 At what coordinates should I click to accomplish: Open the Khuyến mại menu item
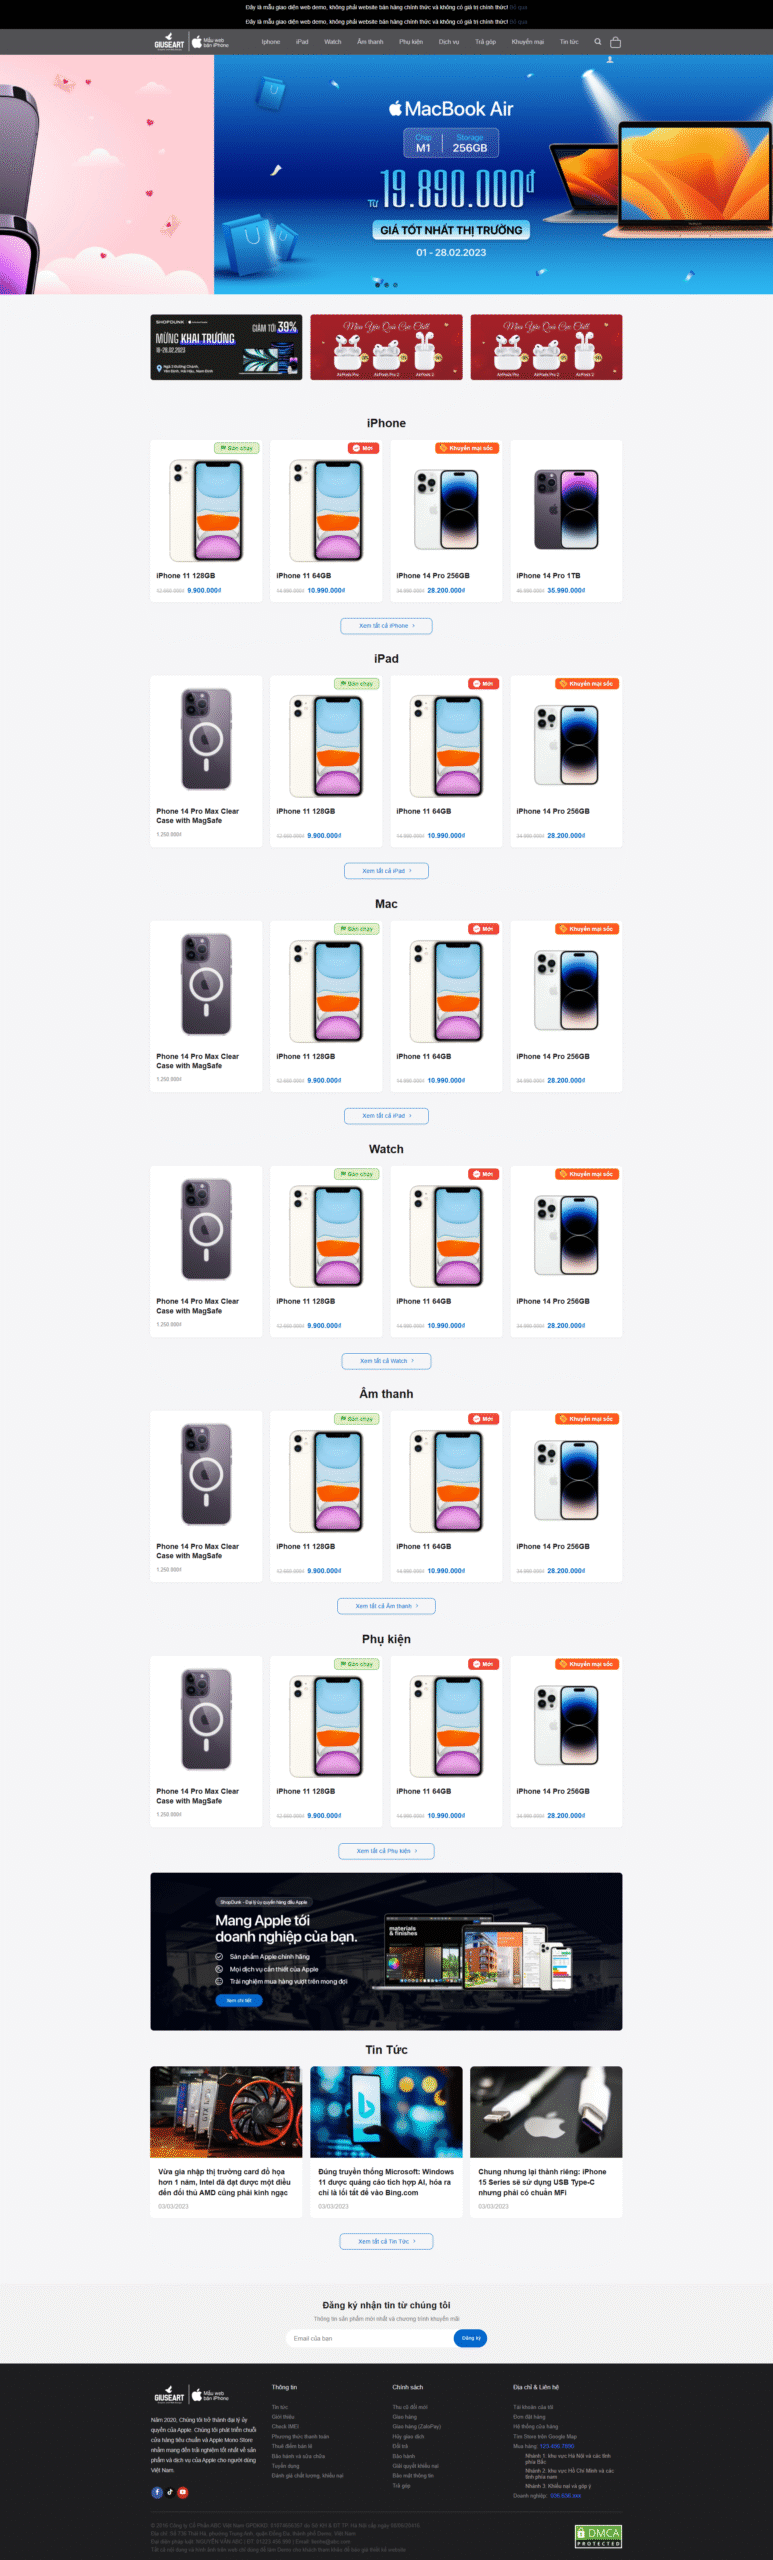(x=528, y=42)
